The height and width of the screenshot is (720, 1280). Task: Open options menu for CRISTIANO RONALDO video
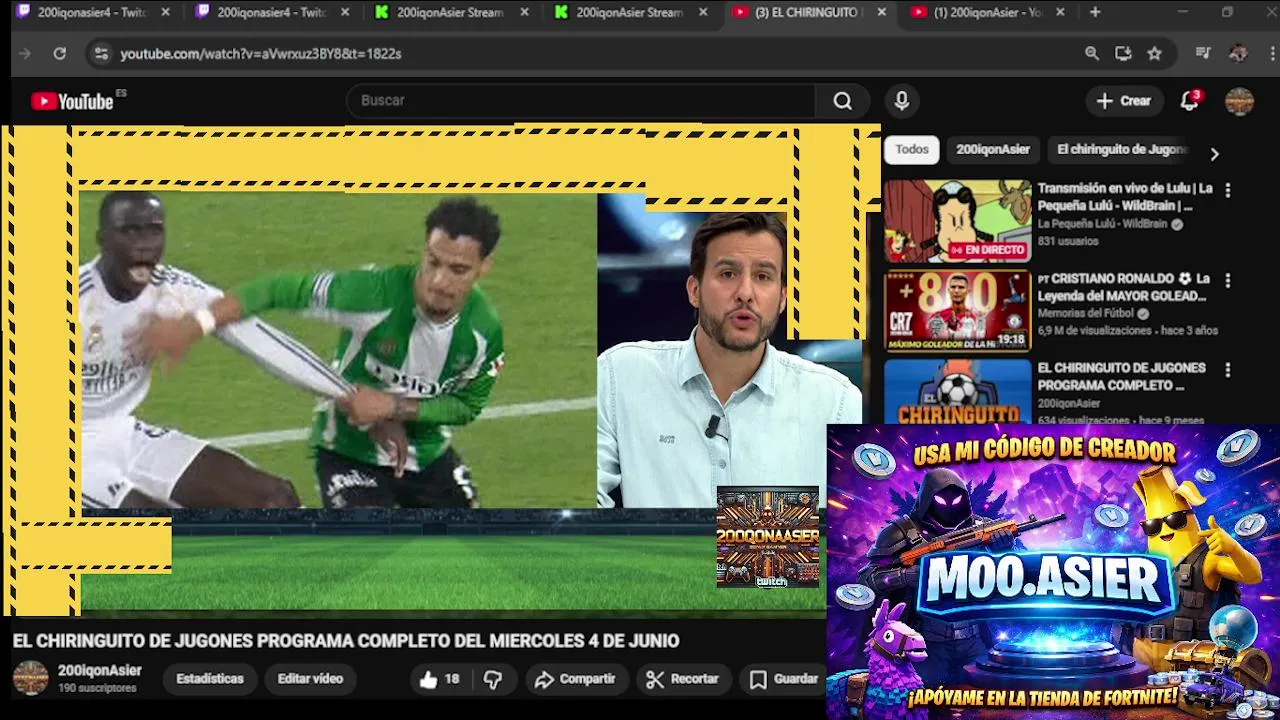(x=1228, y=280)
